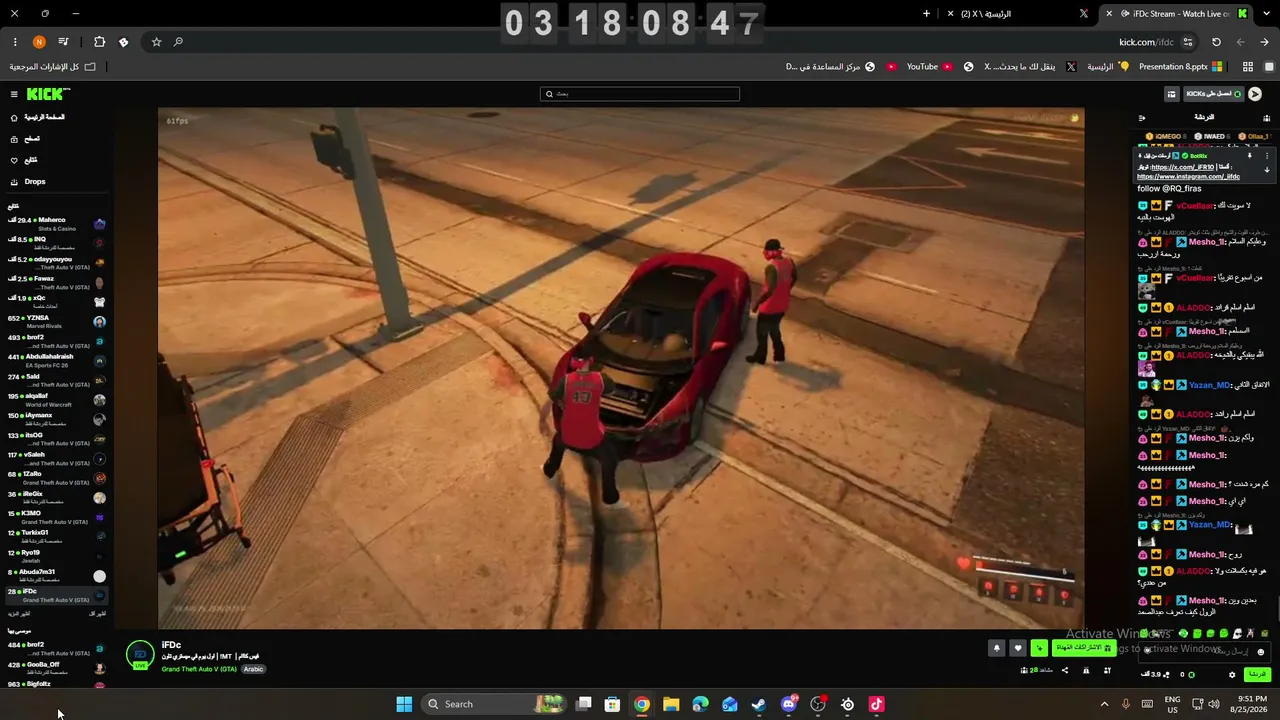The height and width of the screenshot is (720, 1280).
Task: Open the x.com/iFR10 link in pinned message
Action: [1182, 167]
